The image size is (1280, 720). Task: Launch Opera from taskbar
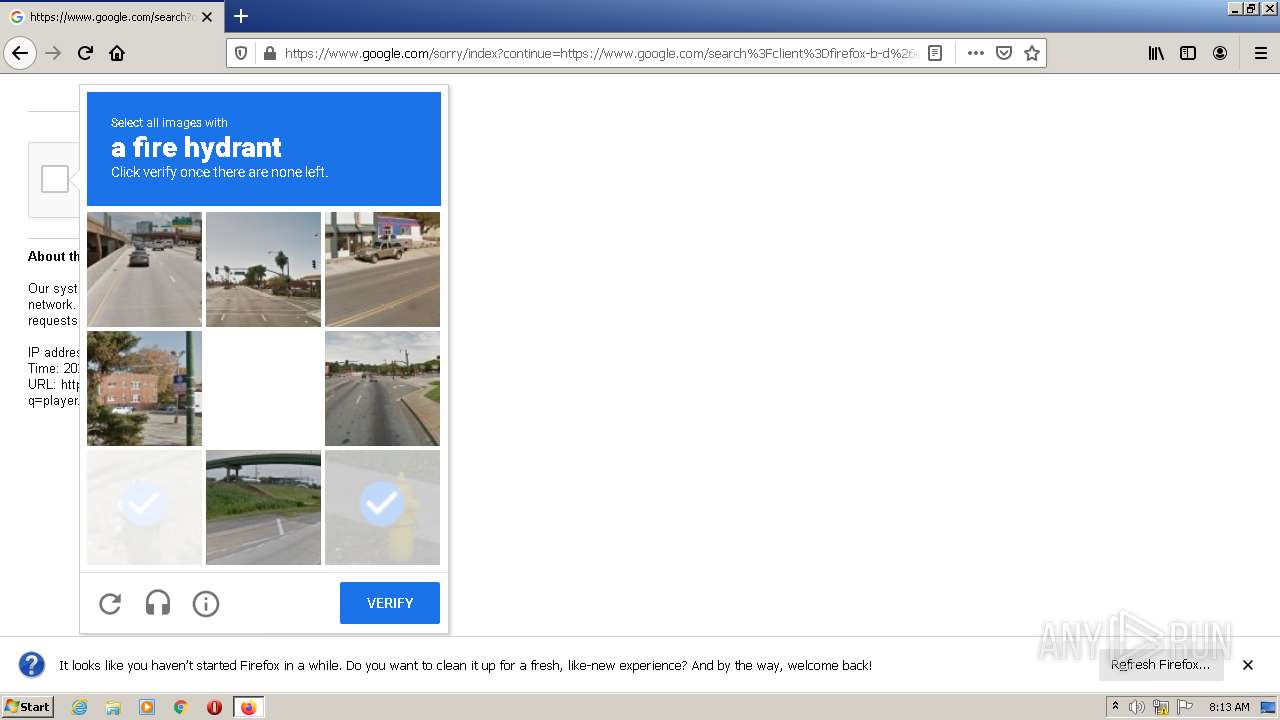(214, 707)
